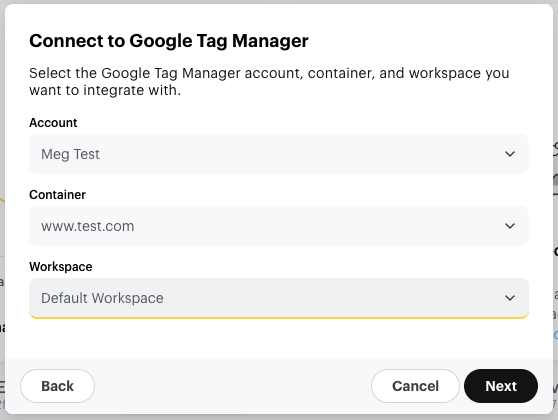Click the gray footer area between Back and Cancel

233,386
